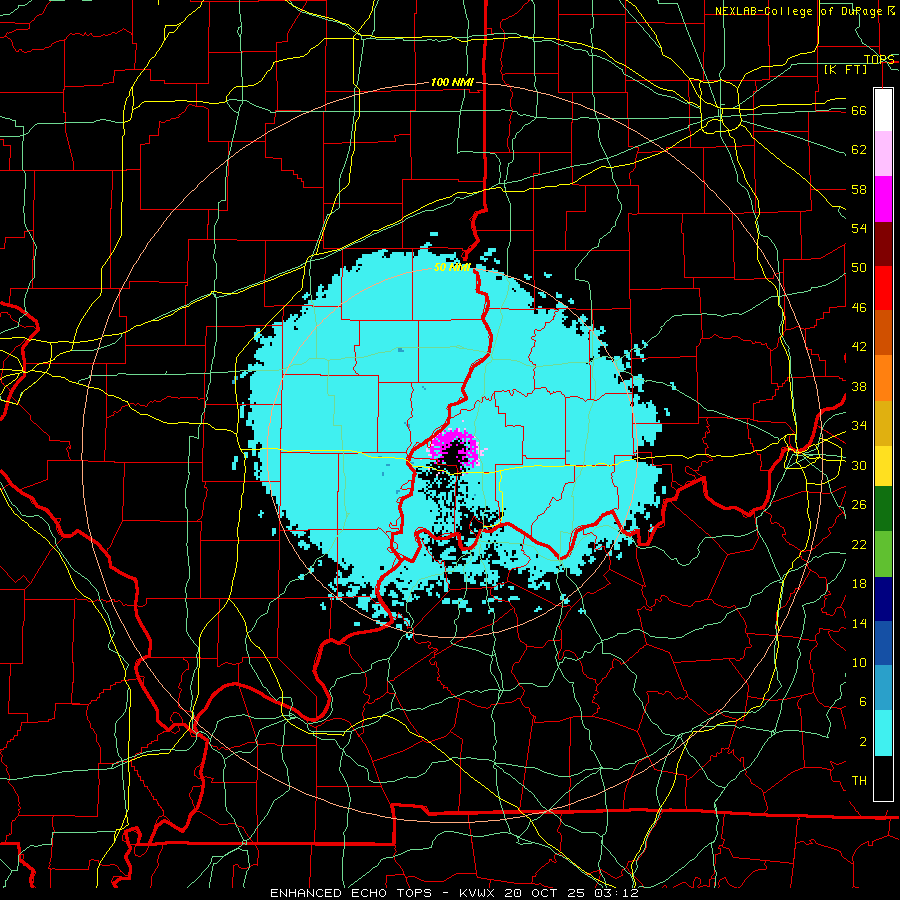
Task: Click the "[K FT]" units label
Action: point(845,69)
